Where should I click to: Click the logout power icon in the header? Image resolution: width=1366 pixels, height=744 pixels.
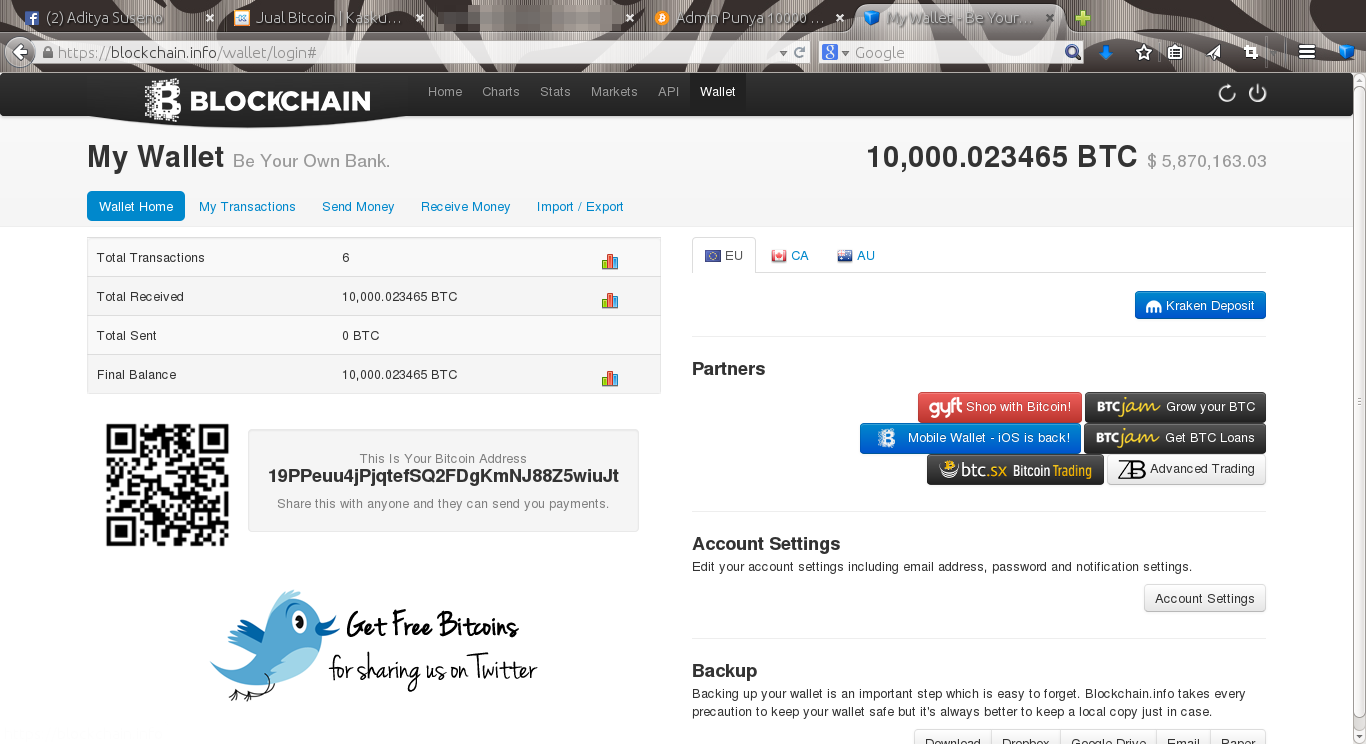tap(1258, 93)
